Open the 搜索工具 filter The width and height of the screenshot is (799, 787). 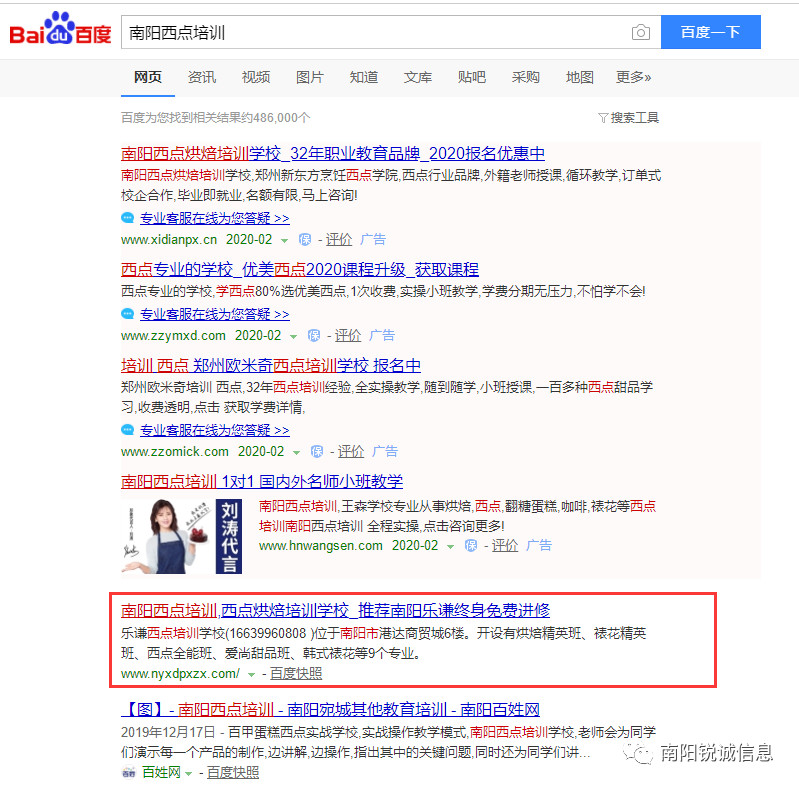tap(628, 118)
